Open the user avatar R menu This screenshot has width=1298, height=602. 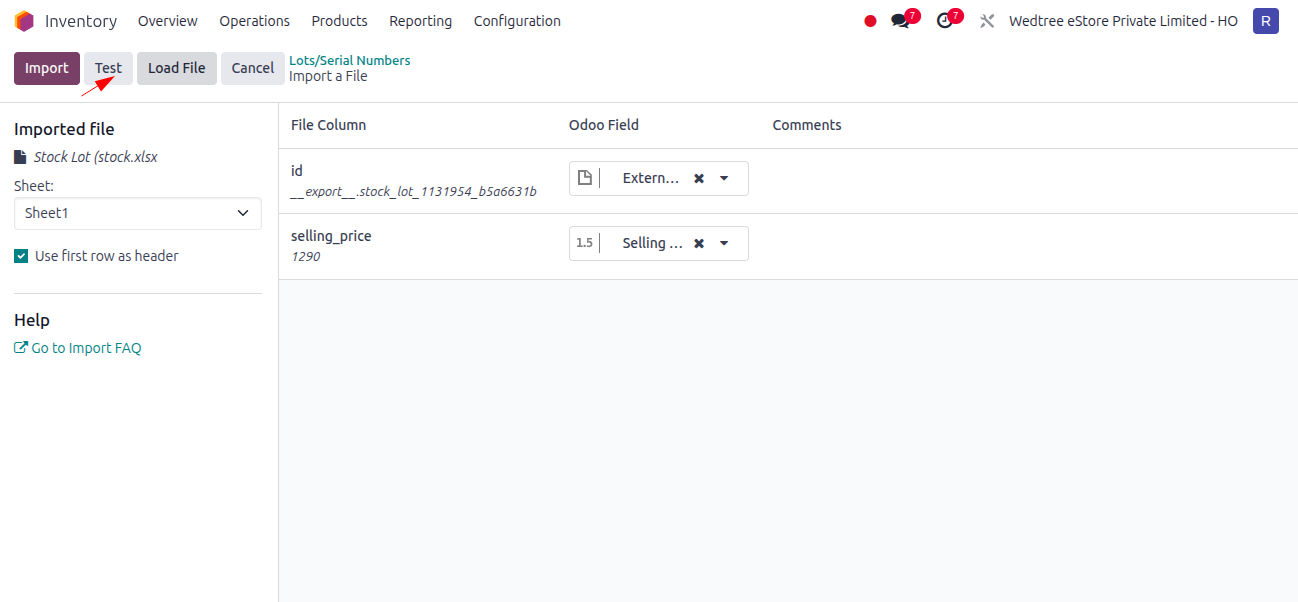pyautogui.click(x=1266, y=21)
